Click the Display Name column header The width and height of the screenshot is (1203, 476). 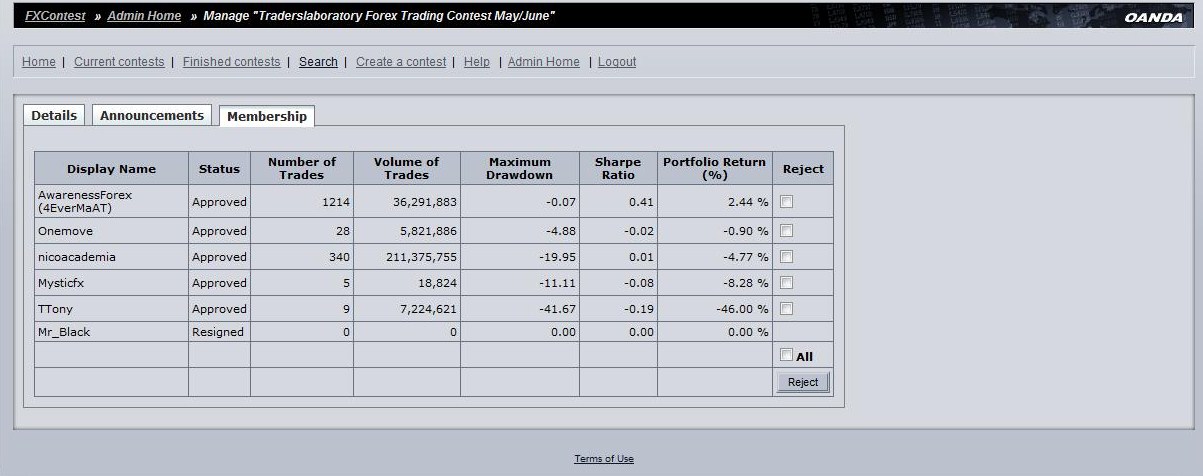point(111,168)
